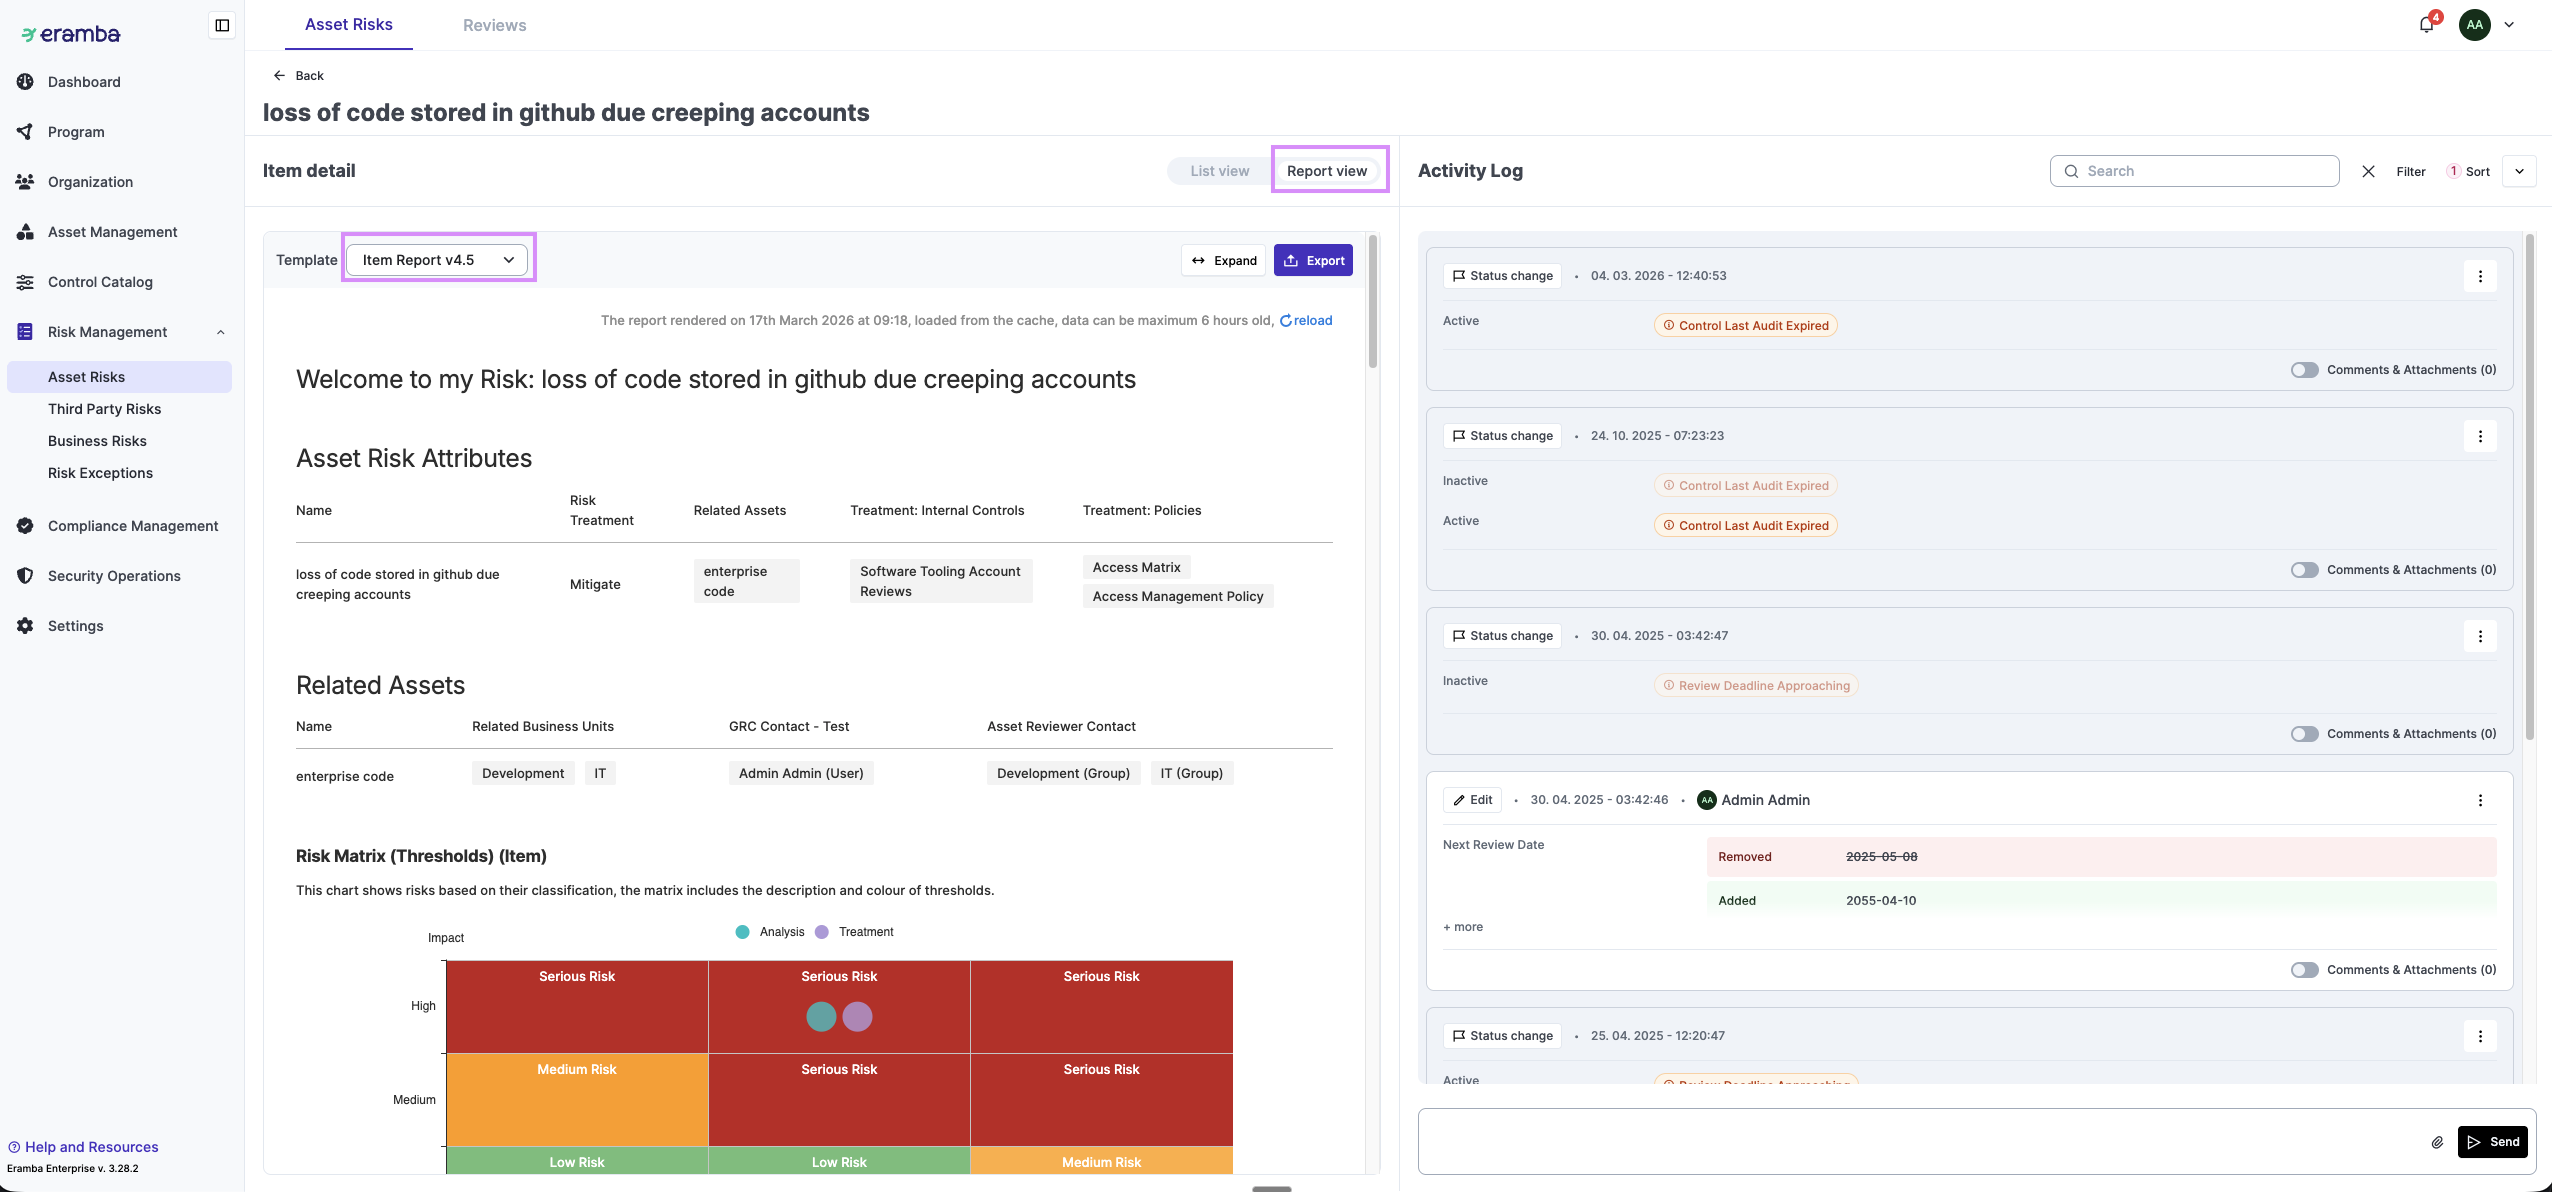The width and height of the screenshot is (2552, 1192).
Task: Switch to List view
Action: coord(1219,171)
